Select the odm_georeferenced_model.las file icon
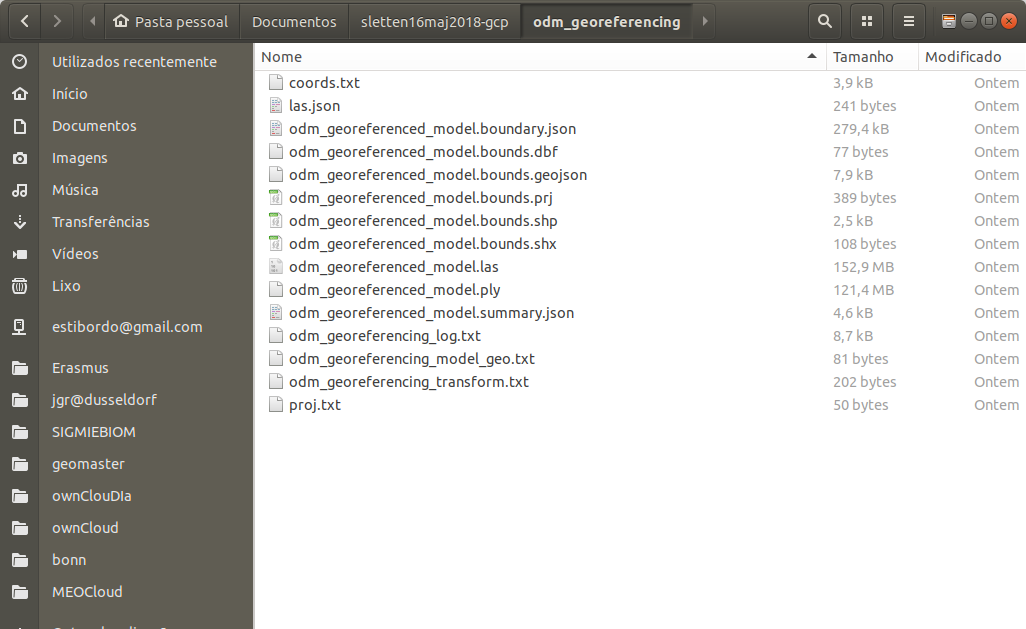 pos(276,267)
